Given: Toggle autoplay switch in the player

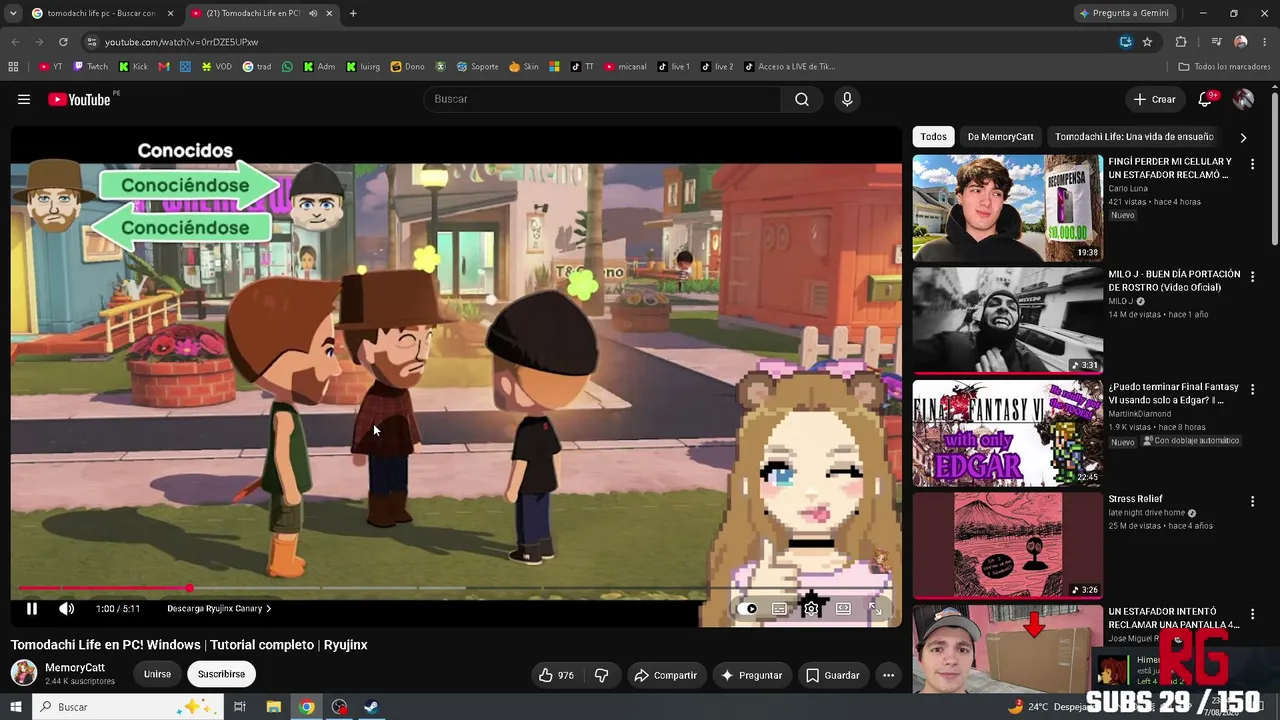Looking at the screenshot, I should (x=747, y=608).
